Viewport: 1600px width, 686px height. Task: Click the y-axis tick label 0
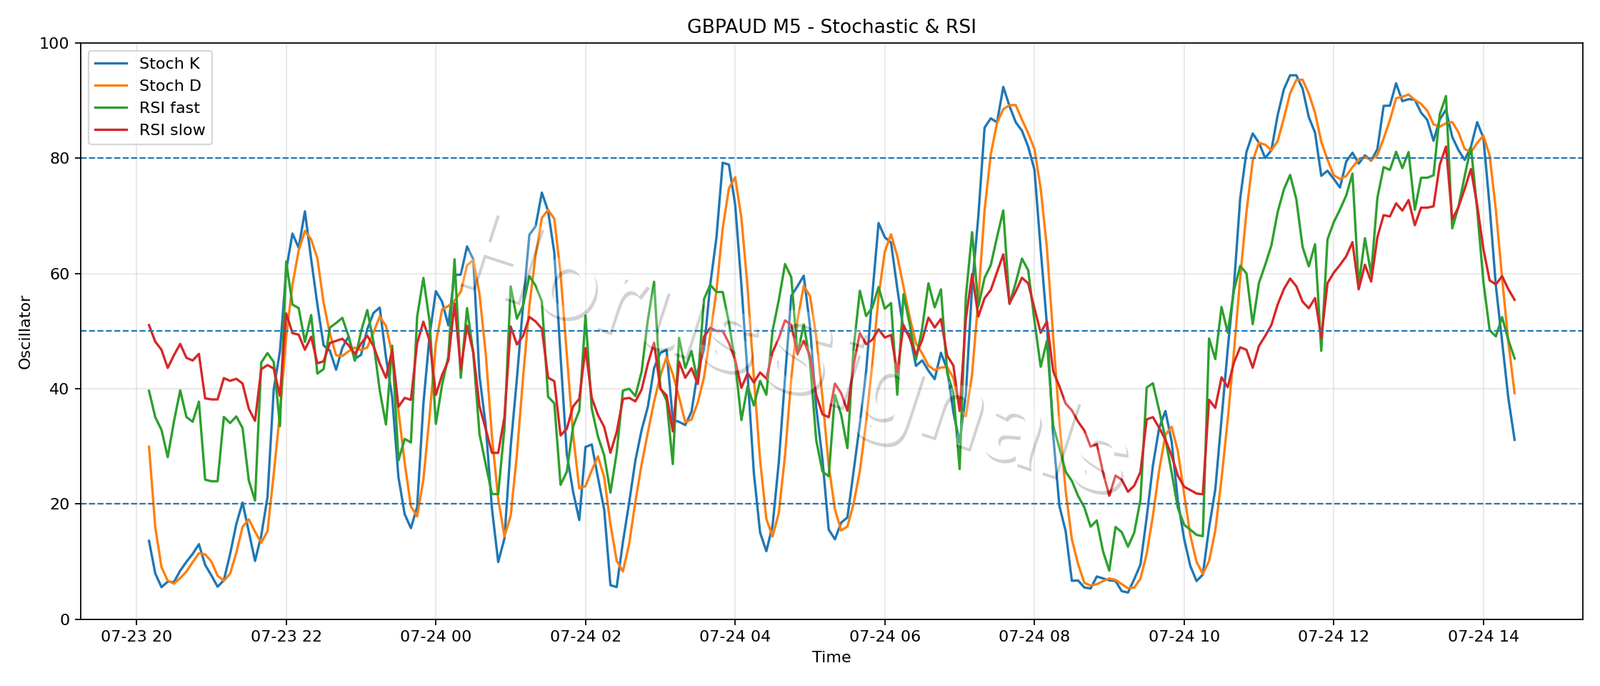tap(64, 620)
